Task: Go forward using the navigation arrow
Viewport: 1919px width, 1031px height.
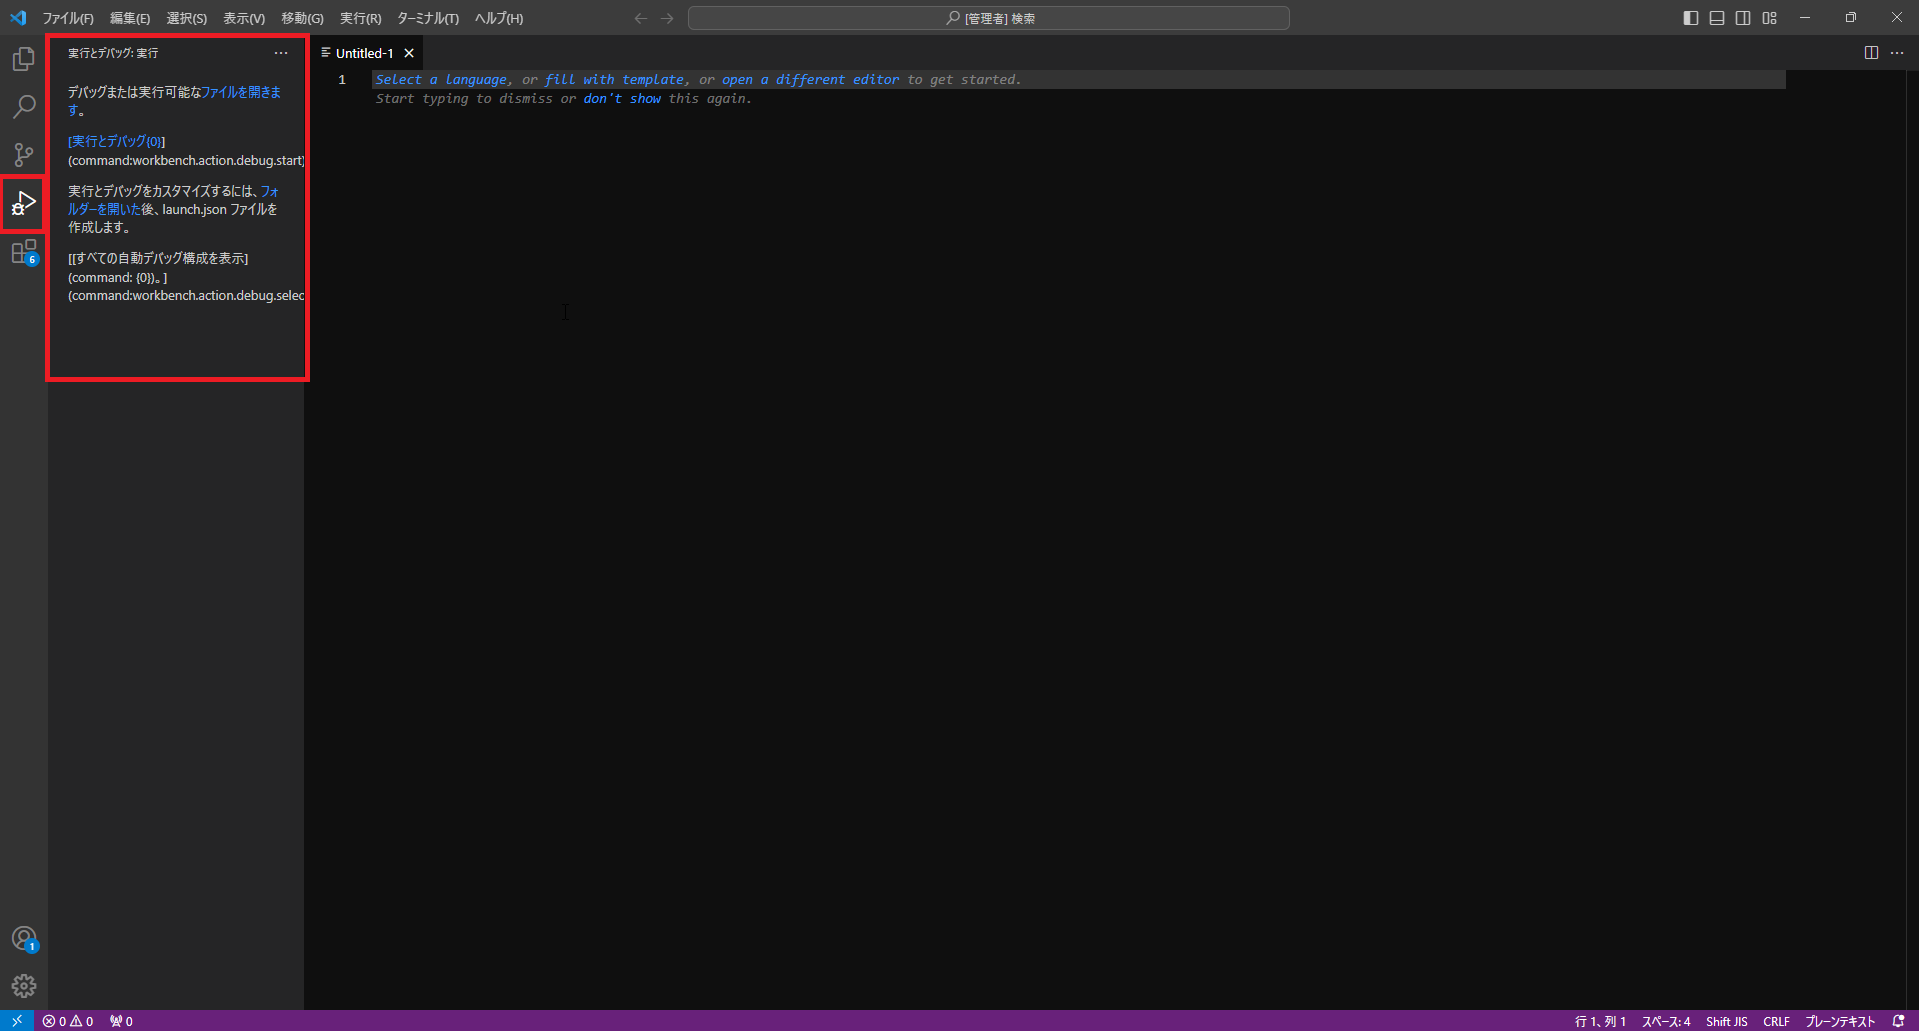Action: click(x=667, y=18)
